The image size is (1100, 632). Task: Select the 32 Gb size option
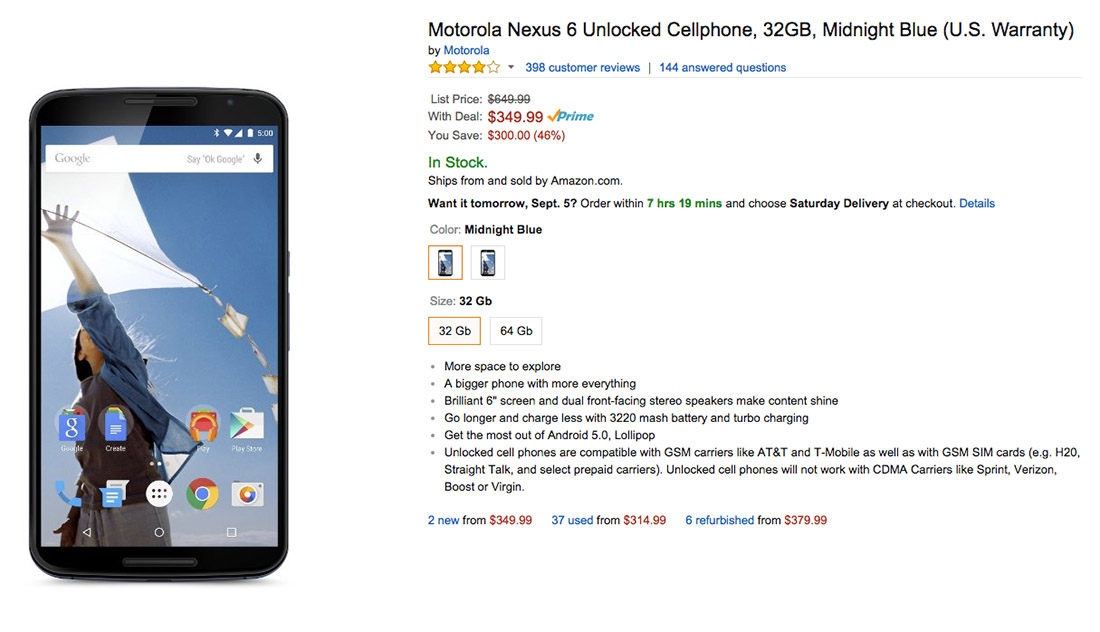coord(454,331)
